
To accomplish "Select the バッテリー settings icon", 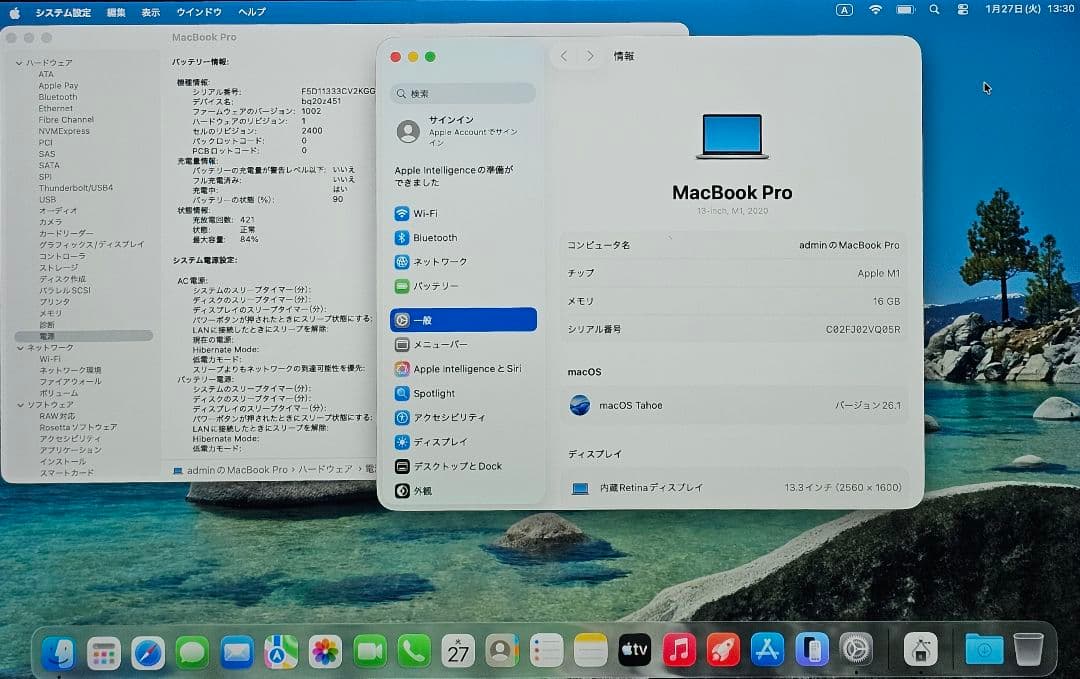I will click(x=435, y=287).
